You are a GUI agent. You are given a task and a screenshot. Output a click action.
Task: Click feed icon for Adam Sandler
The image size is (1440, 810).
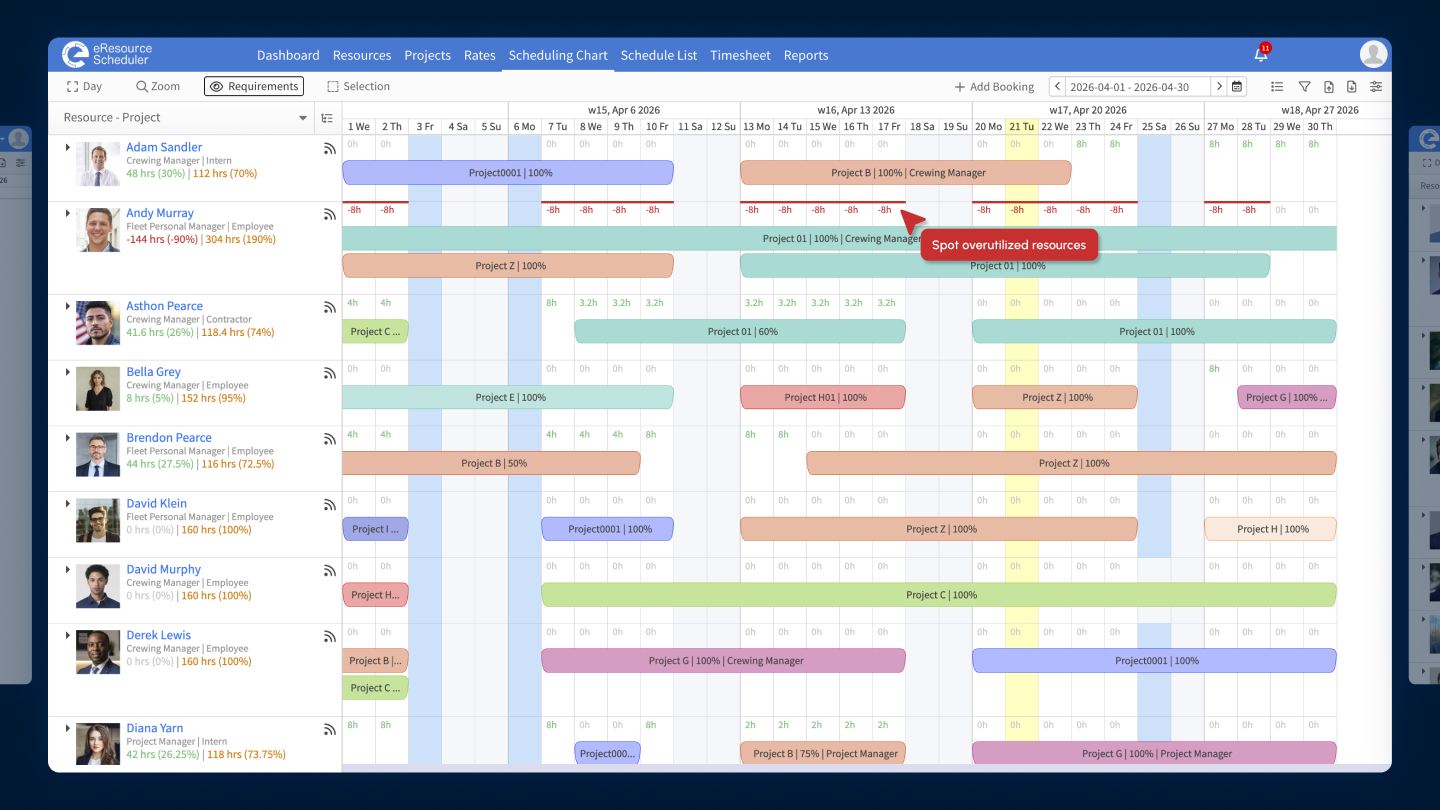coord(329,149)
